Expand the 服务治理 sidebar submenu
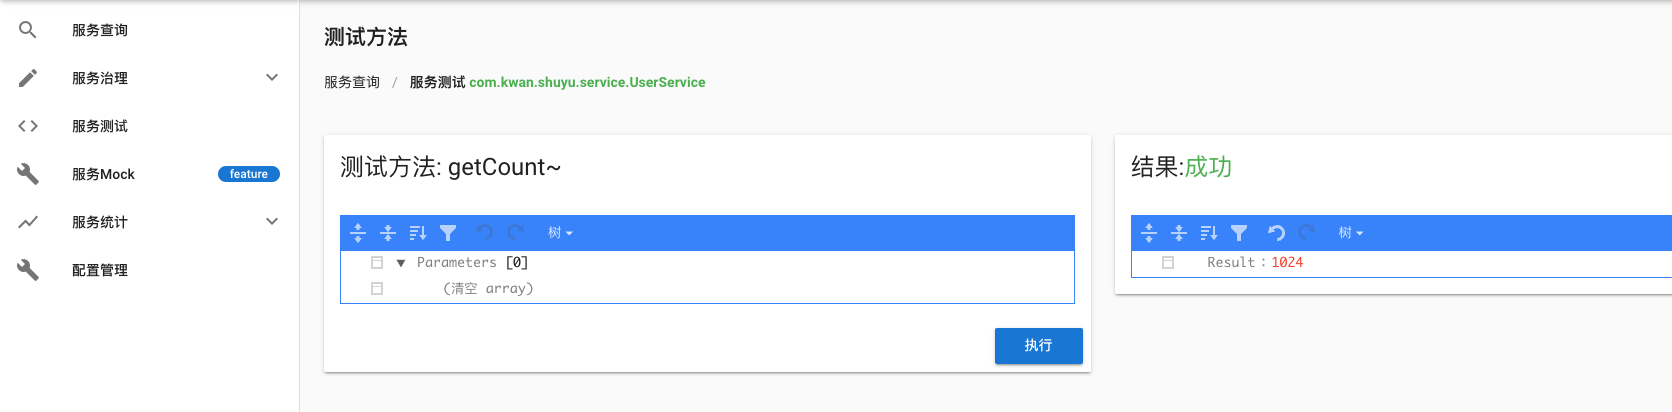The height and width of the screenshot is (412, 1672). pos(272,78)
